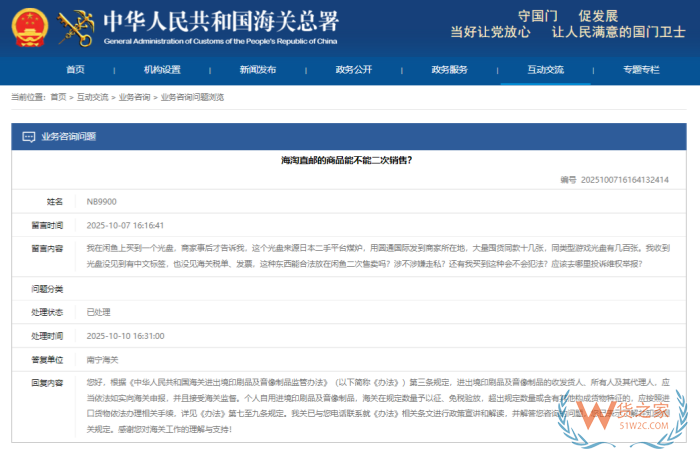Select the processing time 2025-10-10 16:31:00
700x462 pixels.
[125, 336]
